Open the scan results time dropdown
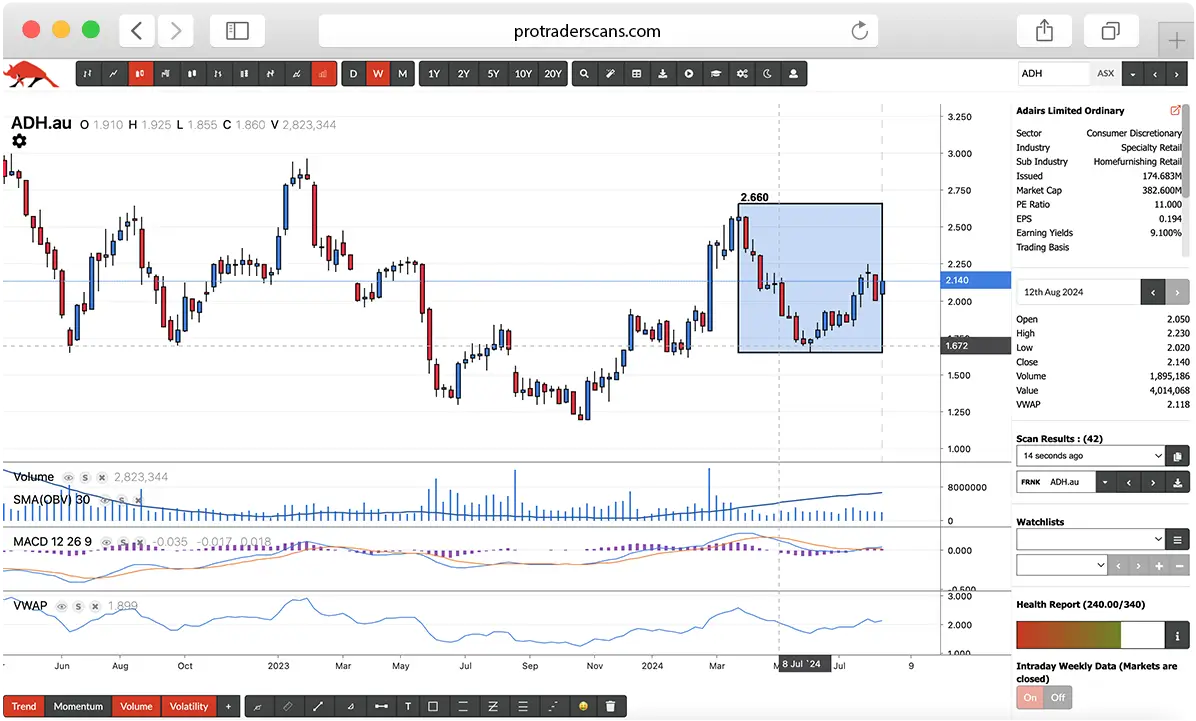 pos(1091,456)
